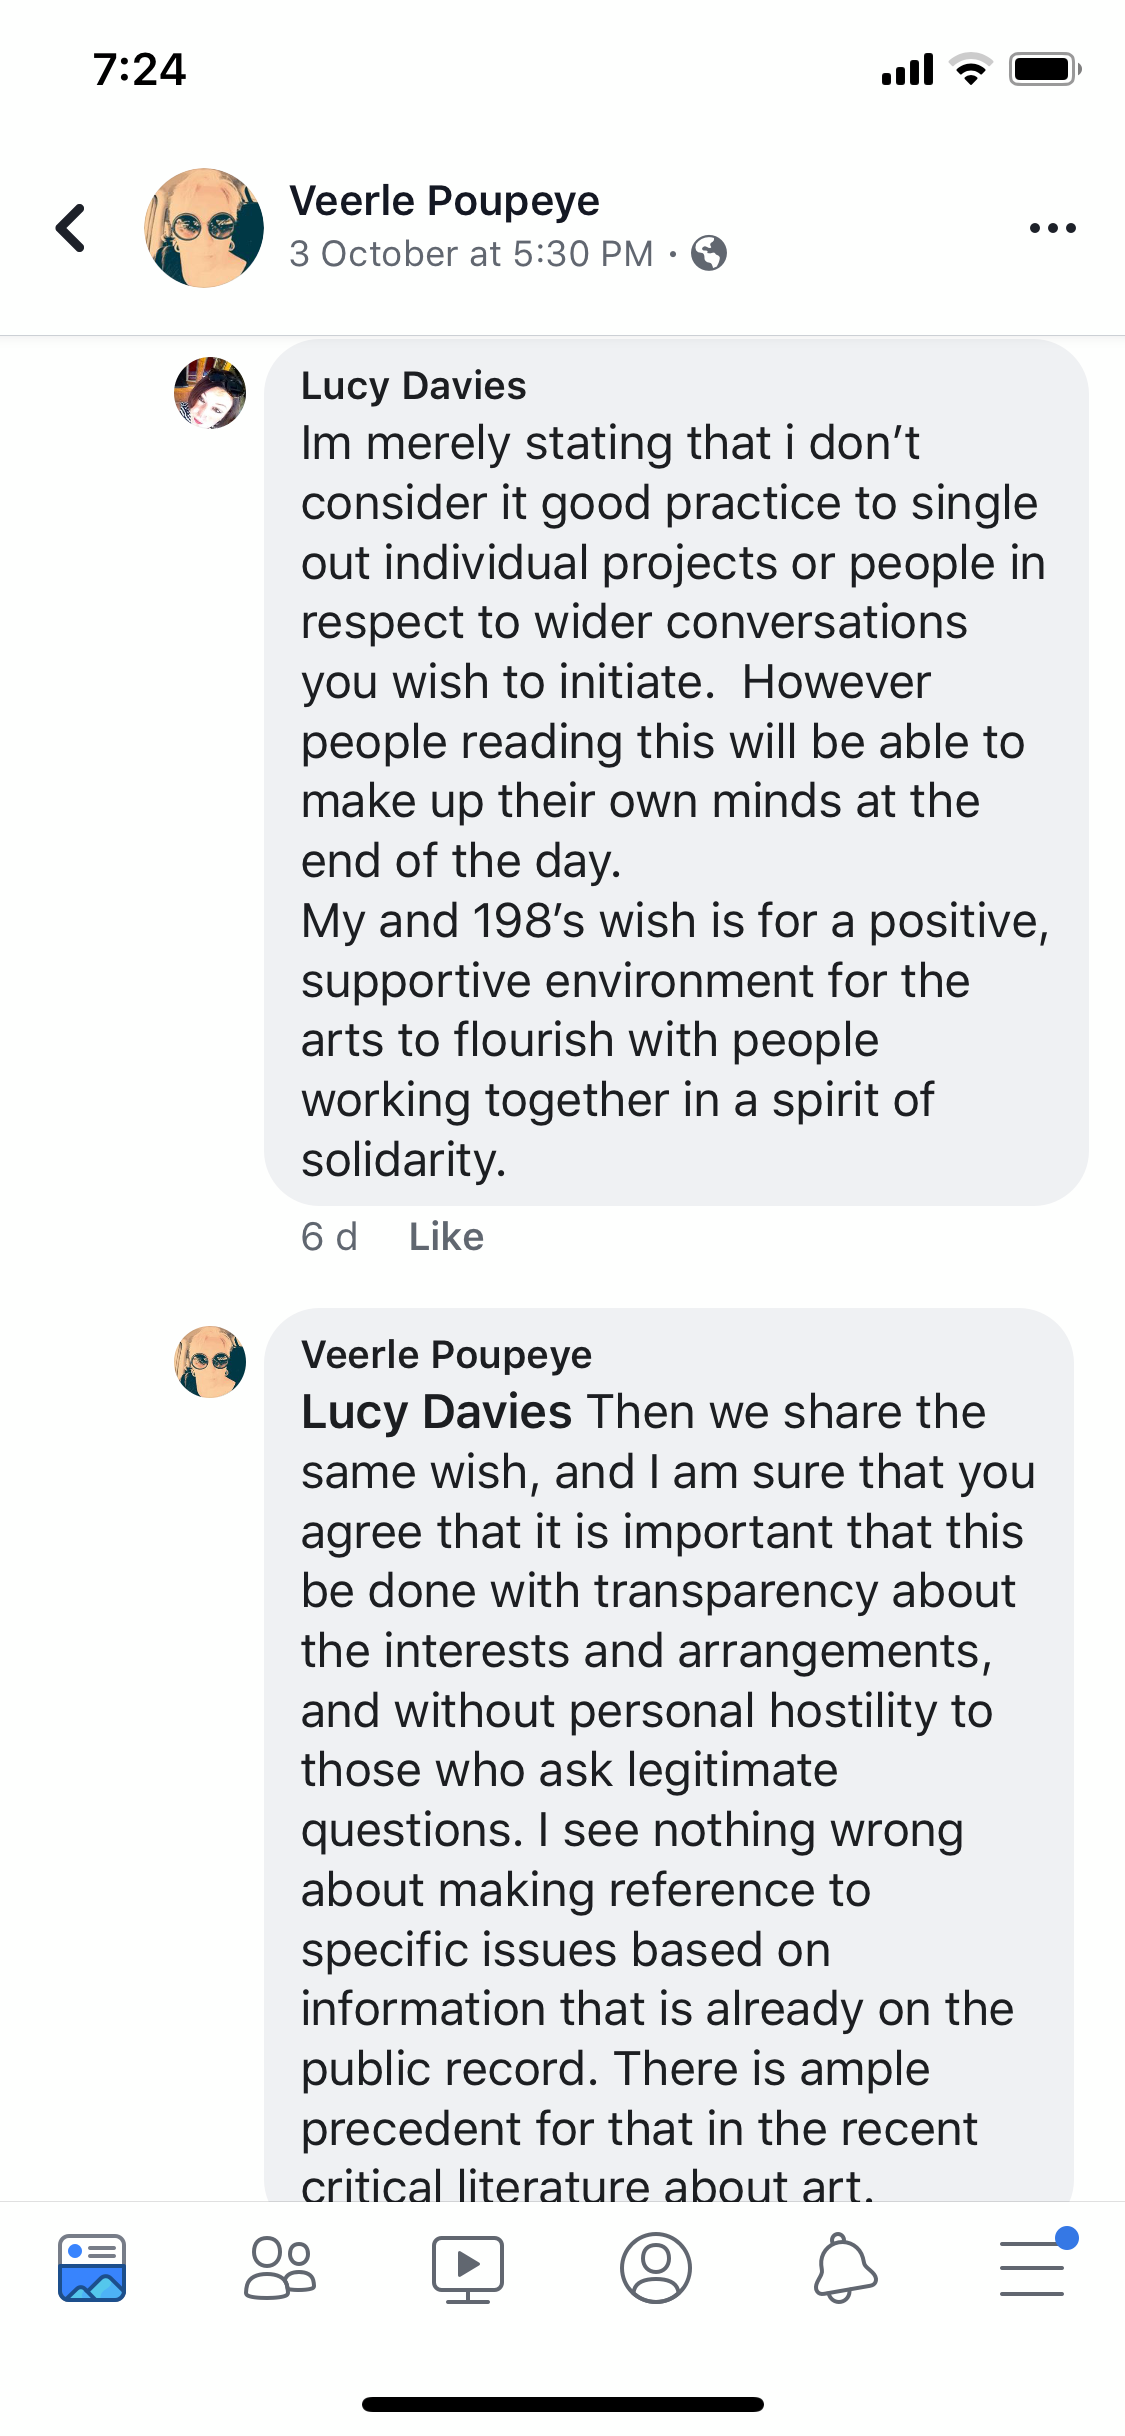Tap the battery icon in status bar
The height and width of the screenshot is (2436, 1125).
(x=1044, y=69)
